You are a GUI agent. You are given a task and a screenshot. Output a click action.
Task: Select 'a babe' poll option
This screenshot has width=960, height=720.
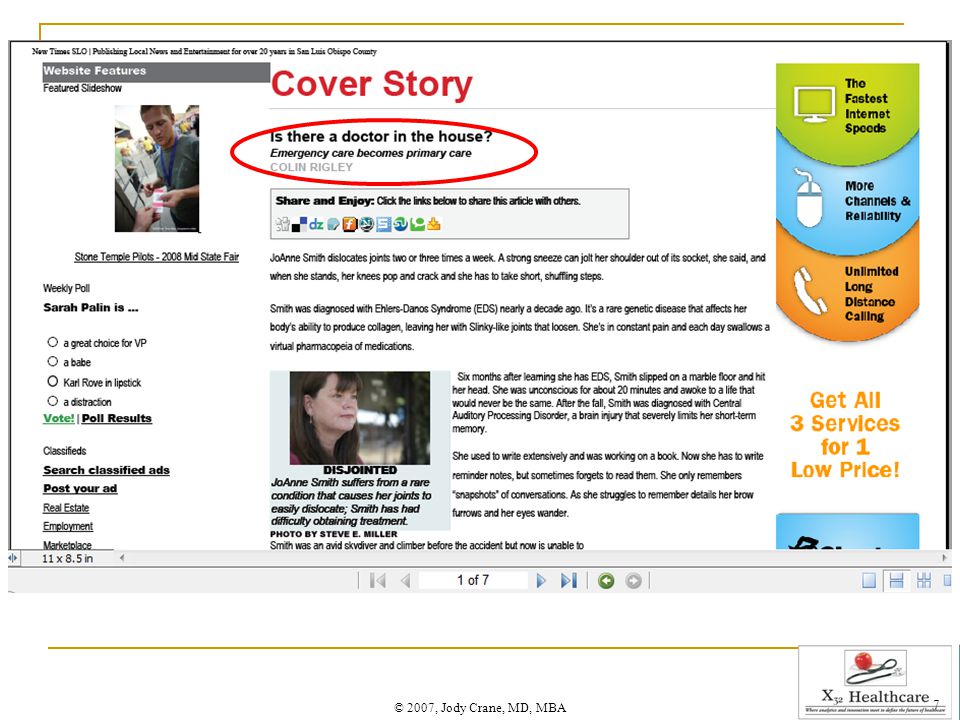53,361
